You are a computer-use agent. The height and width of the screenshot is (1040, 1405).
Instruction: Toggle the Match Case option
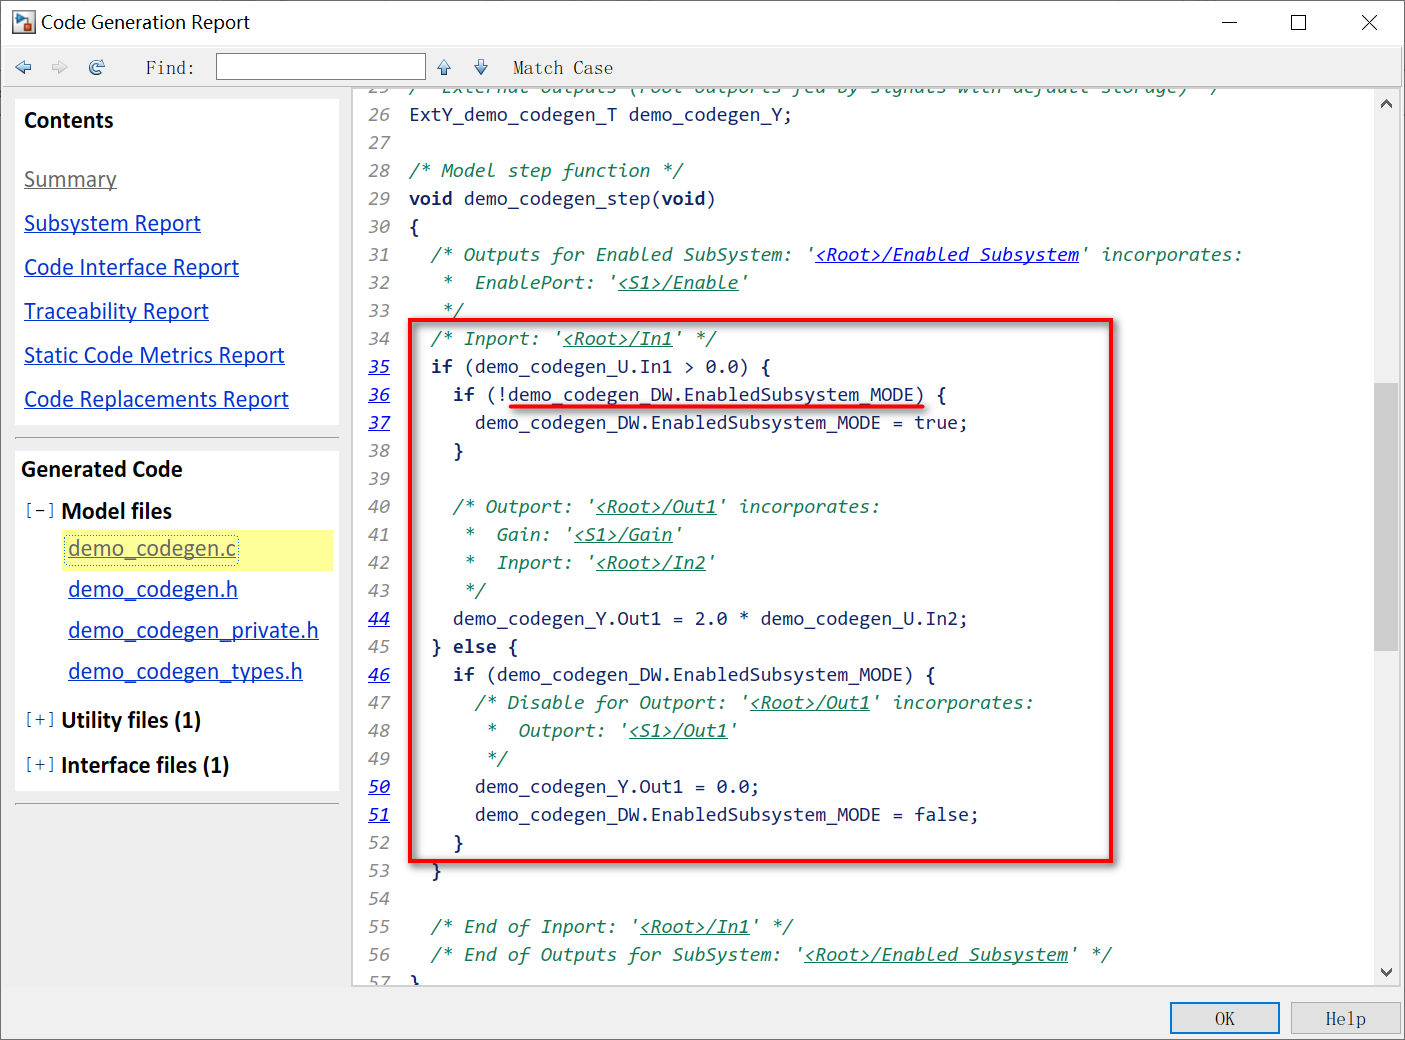point(563,68)
